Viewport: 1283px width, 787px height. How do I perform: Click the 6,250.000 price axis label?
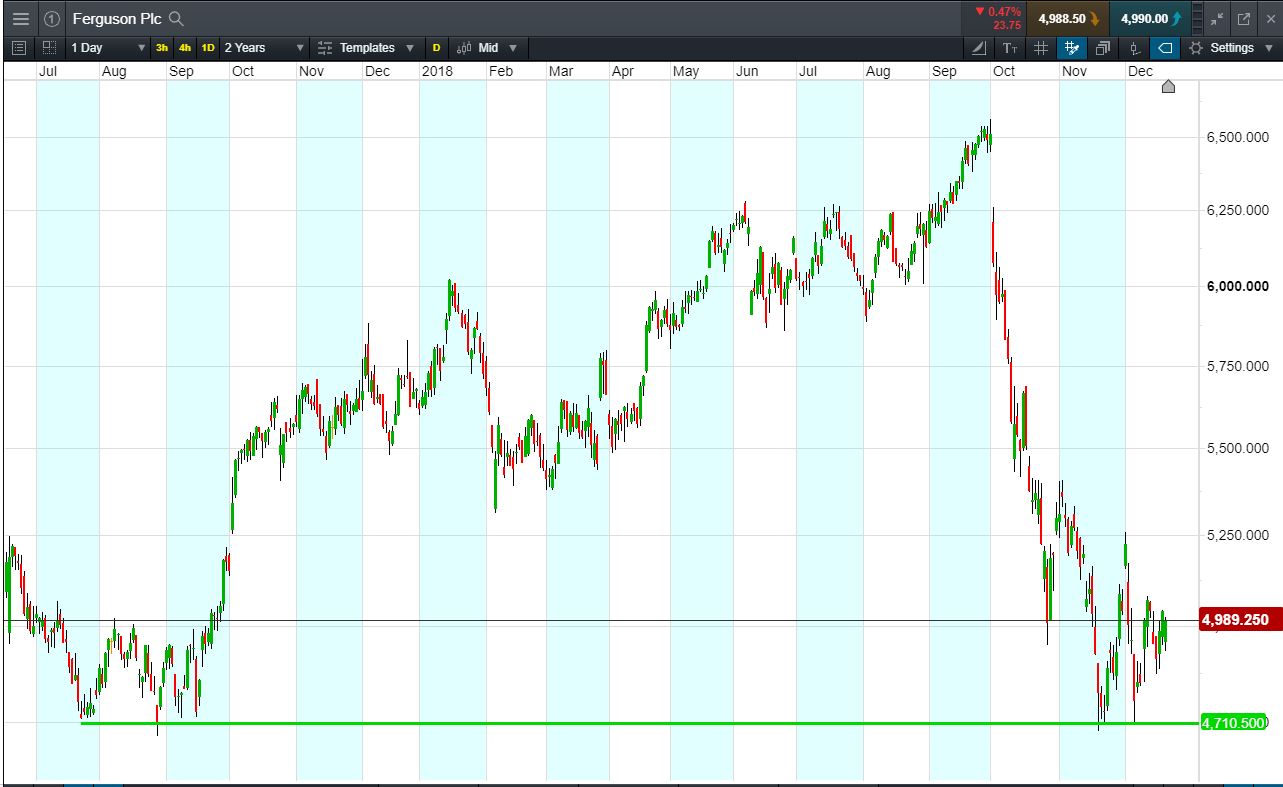(1238, 210)
